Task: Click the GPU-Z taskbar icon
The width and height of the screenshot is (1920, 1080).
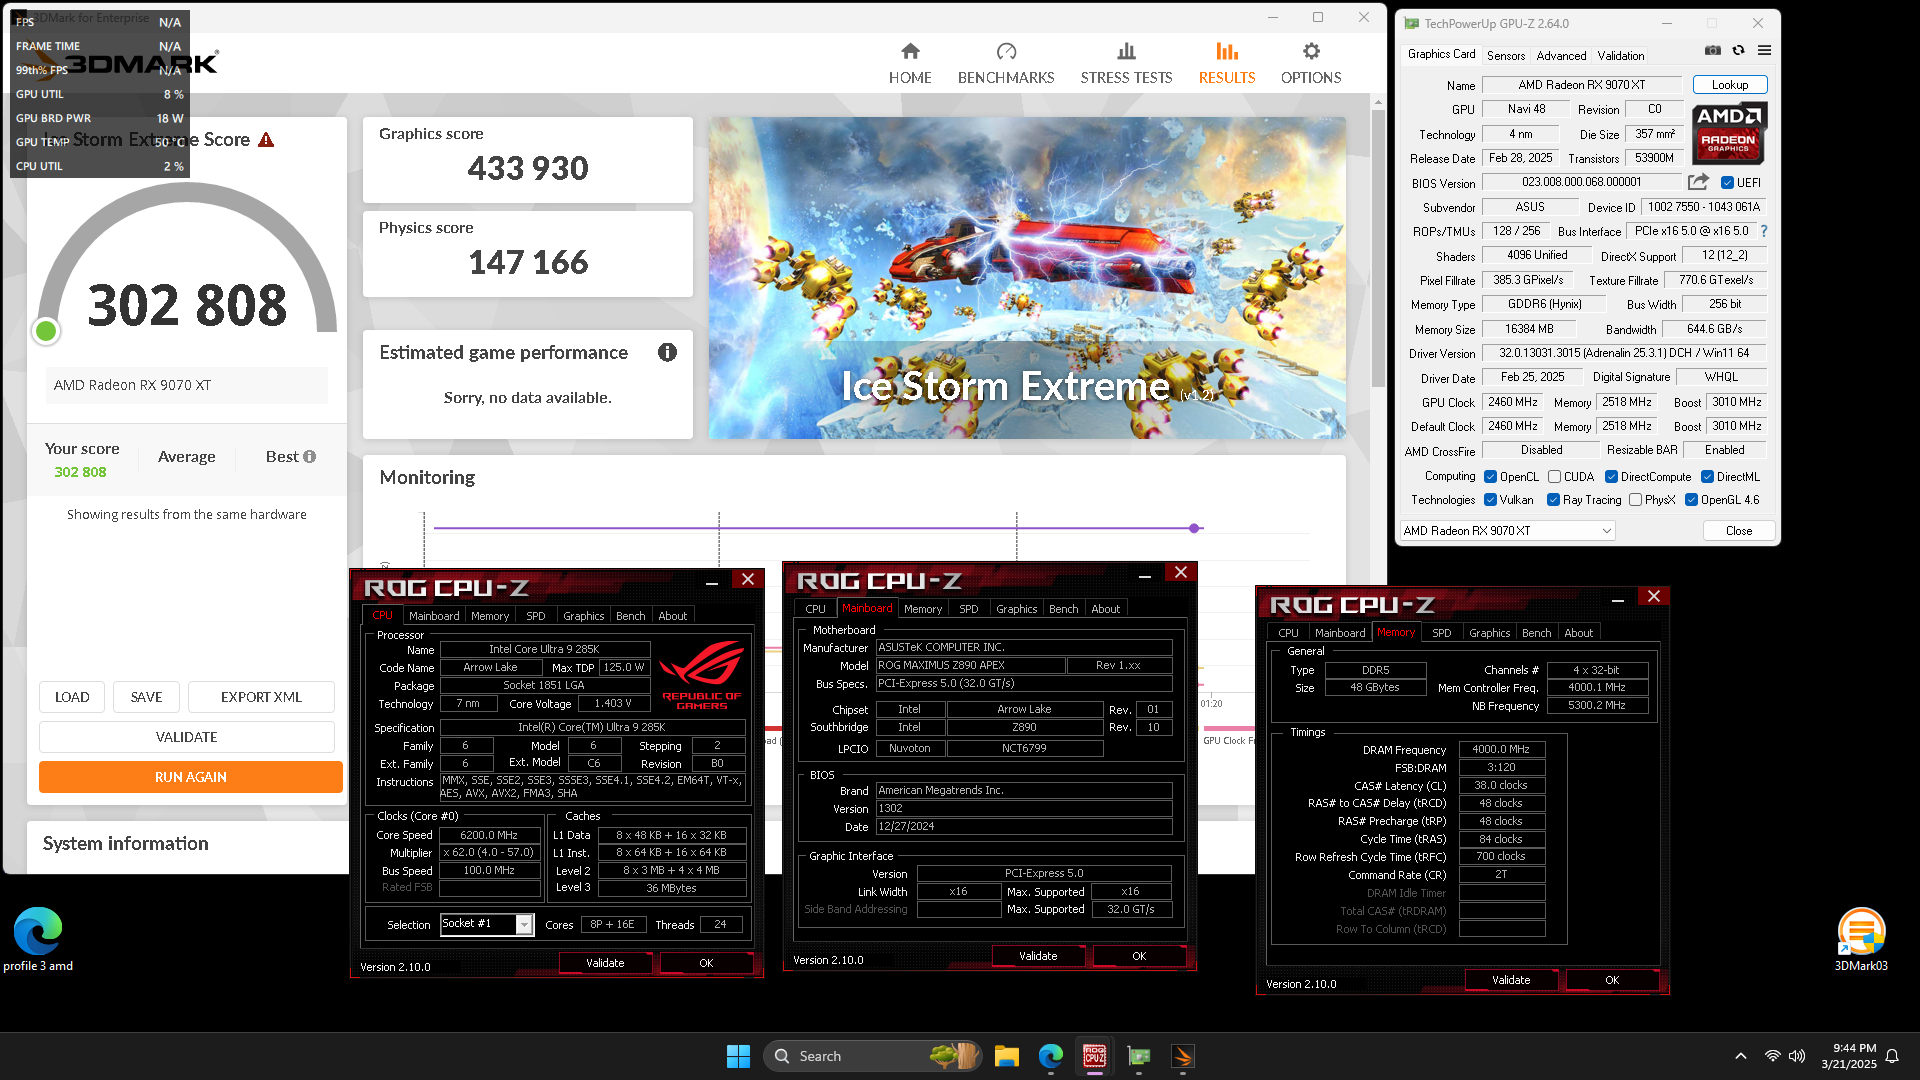Action: tap(1139, 1056)
